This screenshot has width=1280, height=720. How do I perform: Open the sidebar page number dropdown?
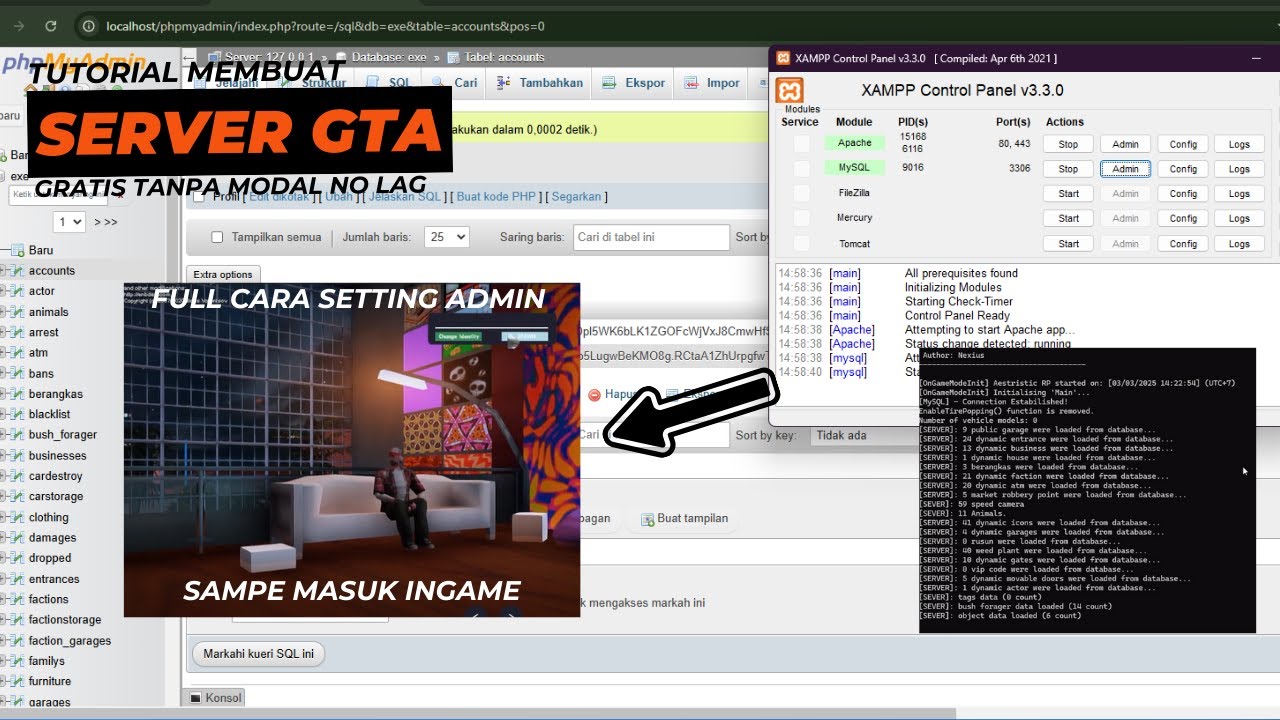pyautogui.click(x=70, y=222)
